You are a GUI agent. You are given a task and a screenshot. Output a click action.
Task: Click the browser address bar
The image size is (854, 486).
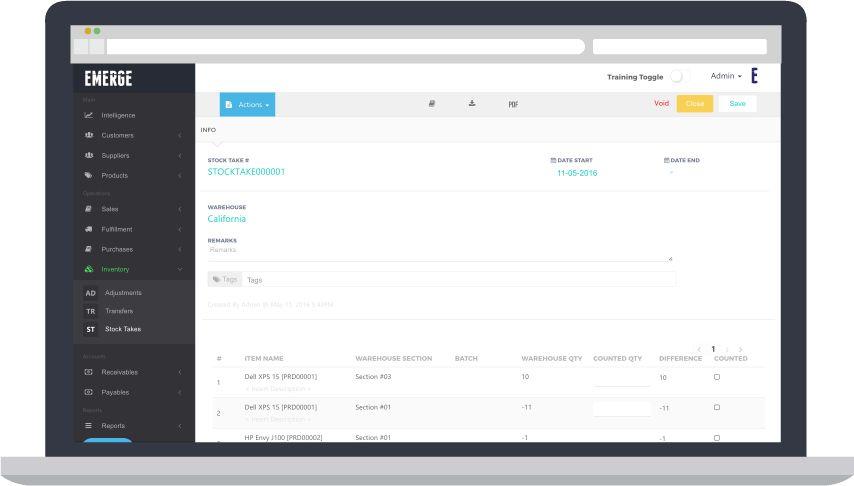[345, 46]
